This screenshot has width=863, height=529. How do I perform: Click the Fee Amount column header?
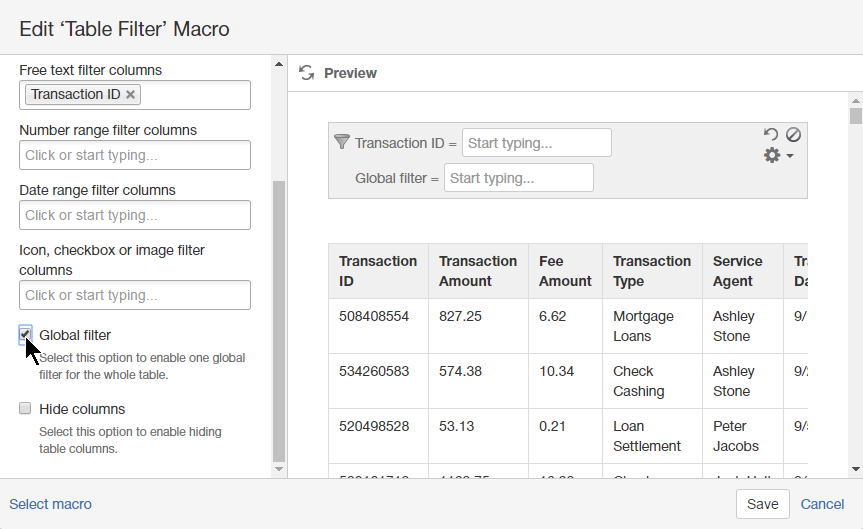coord(565,271)
